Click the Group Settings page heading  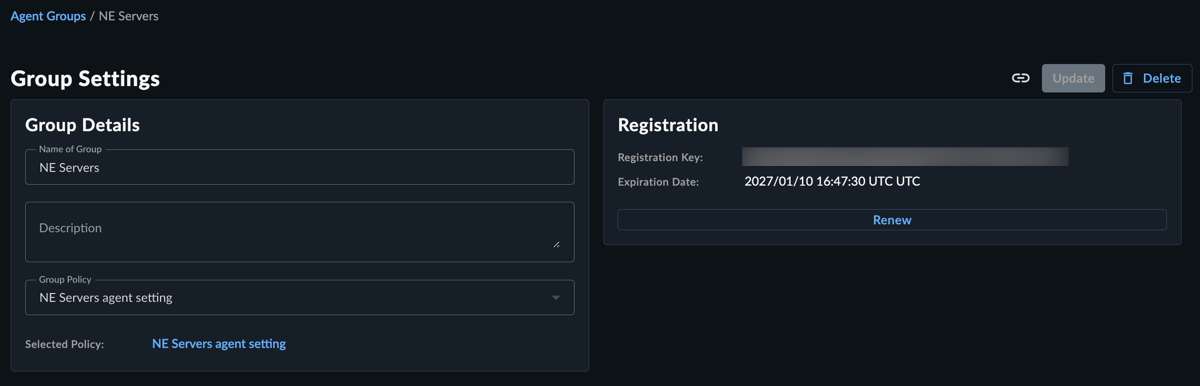tap(85, 79)
